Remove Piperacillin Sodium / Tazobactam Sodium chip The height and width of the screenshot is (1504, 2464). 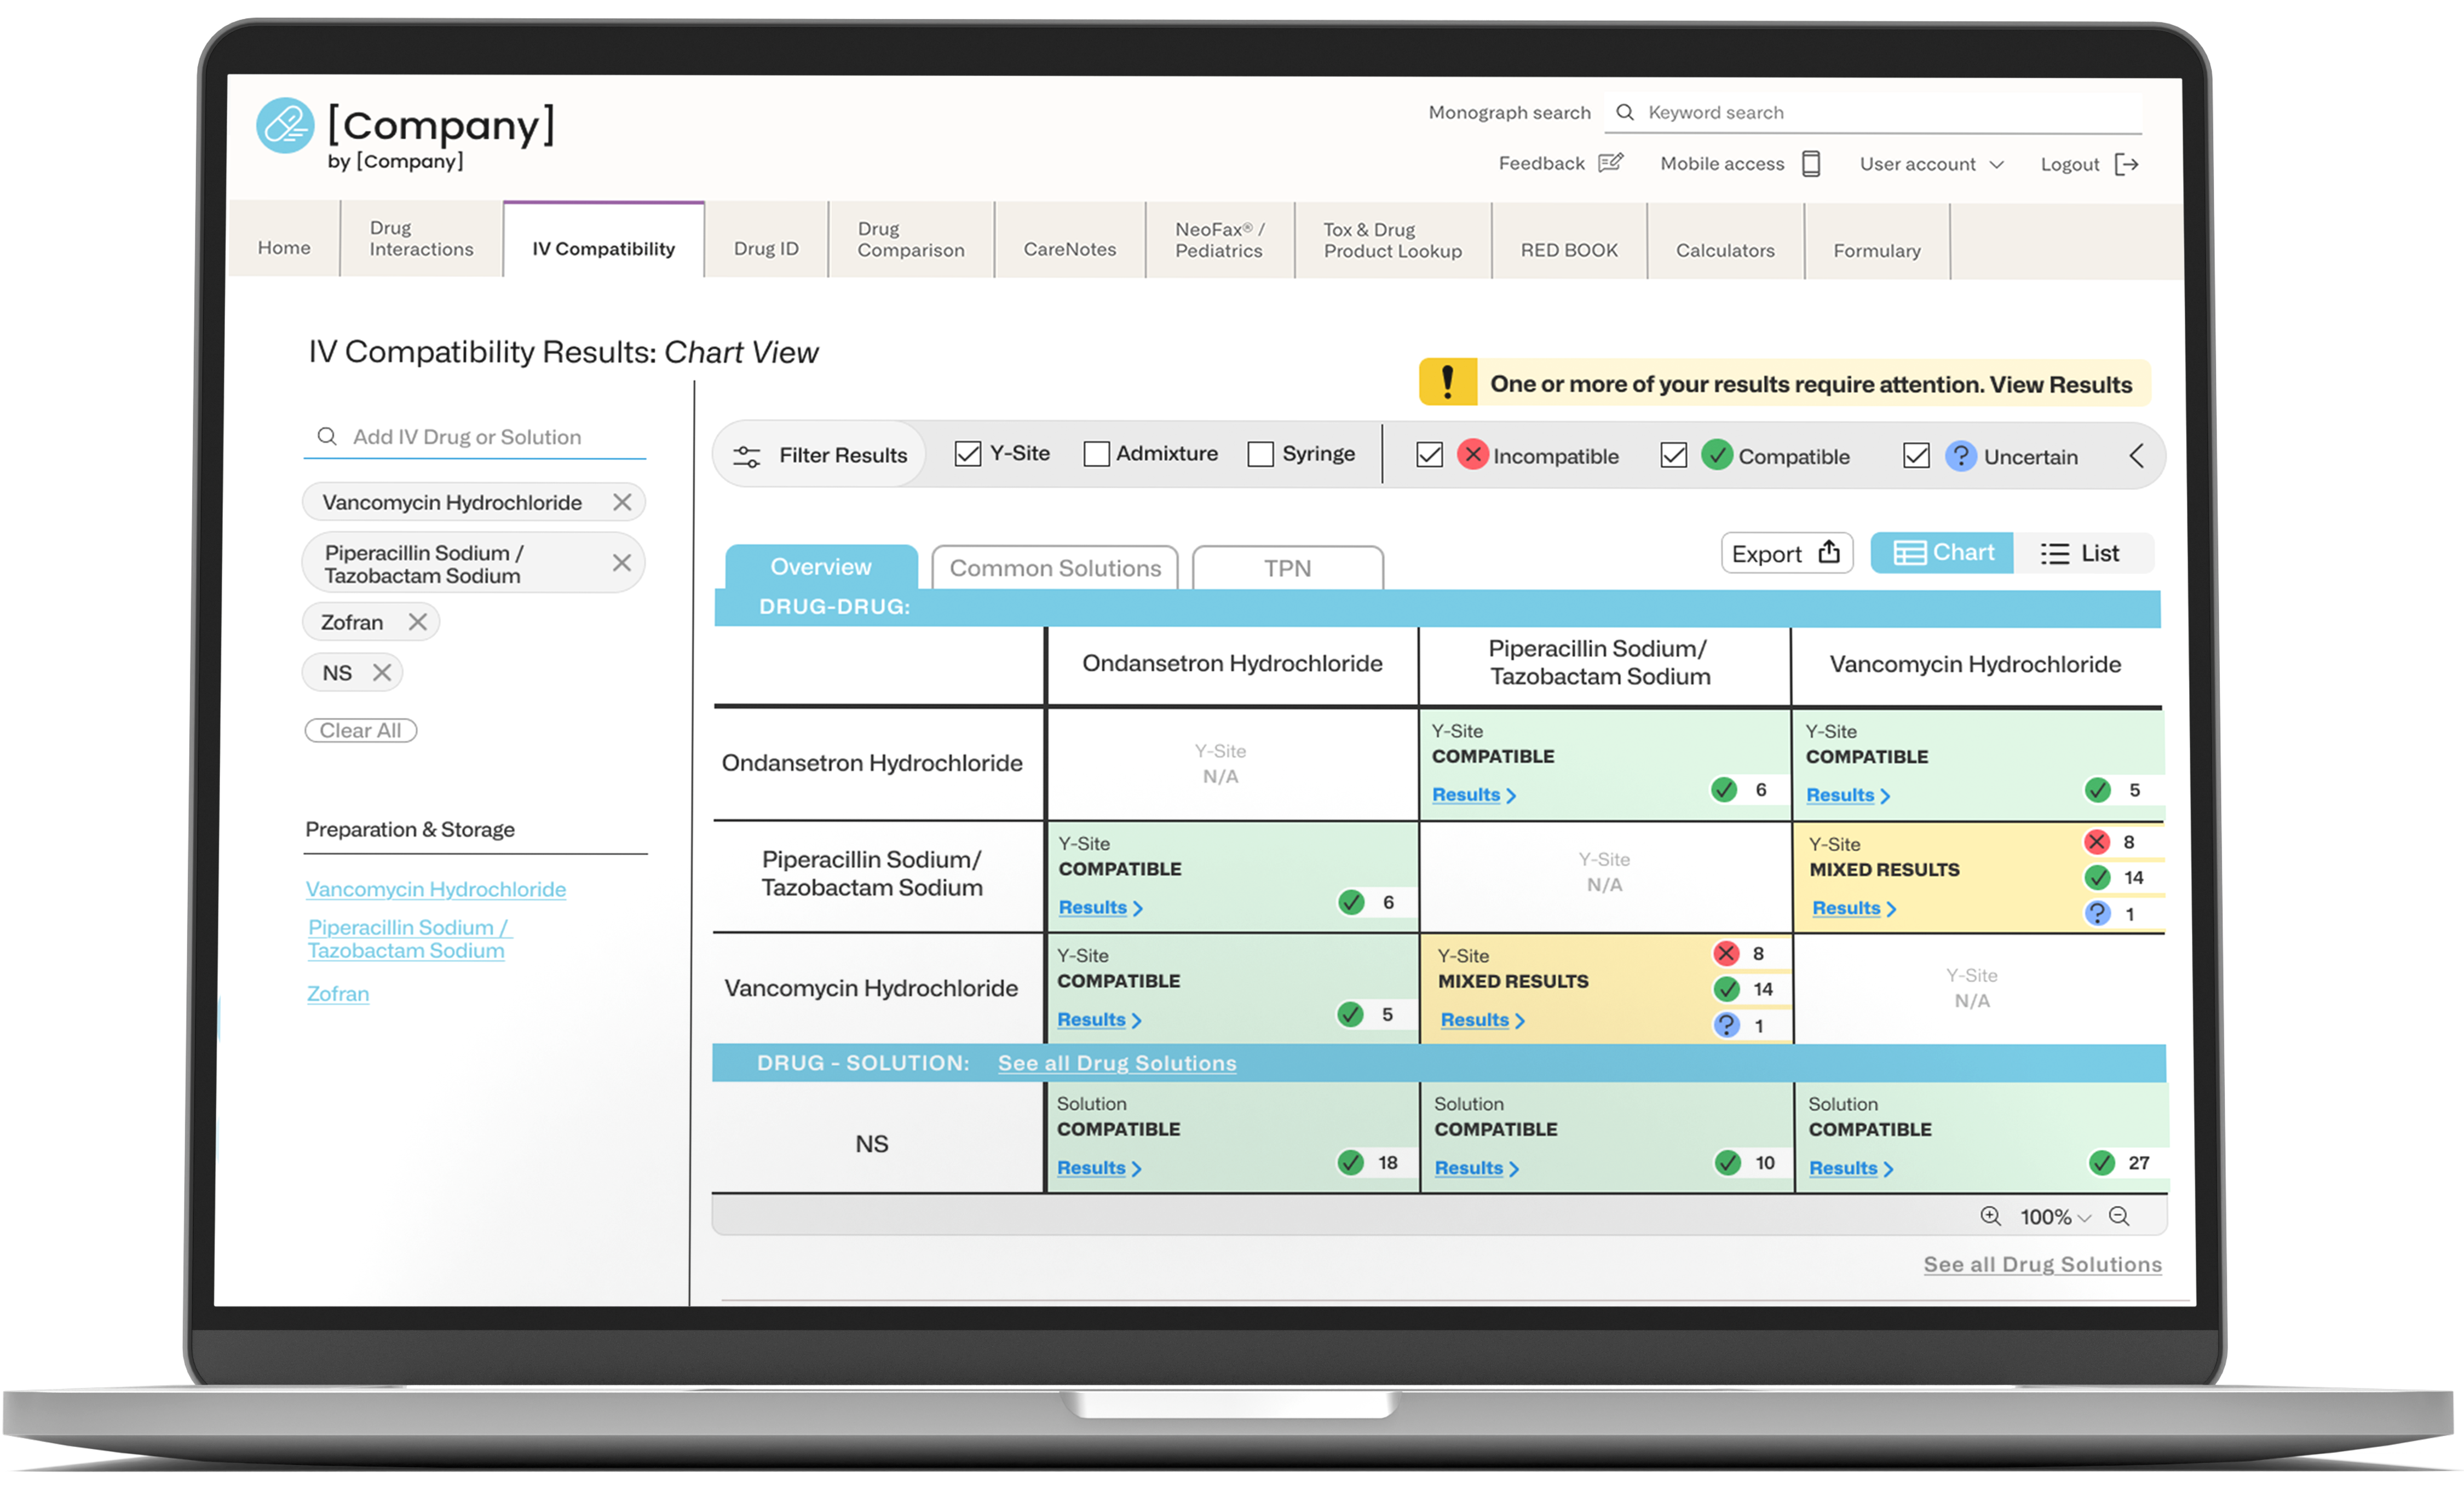621,563
